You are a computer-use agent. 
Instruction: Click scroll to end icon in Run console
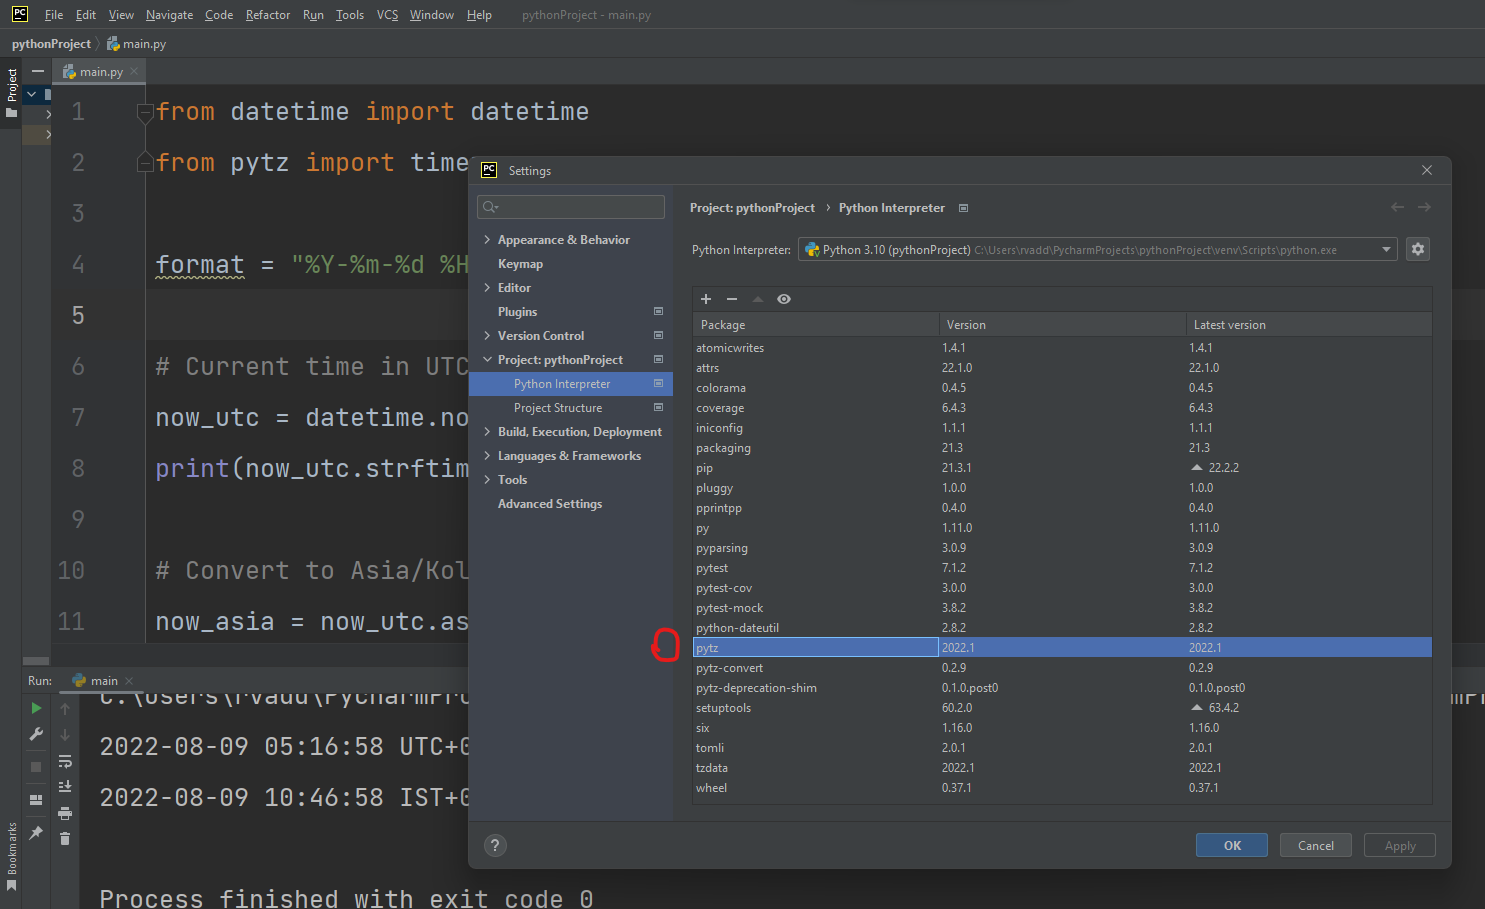pyautogui.click(x=65, y=787)
